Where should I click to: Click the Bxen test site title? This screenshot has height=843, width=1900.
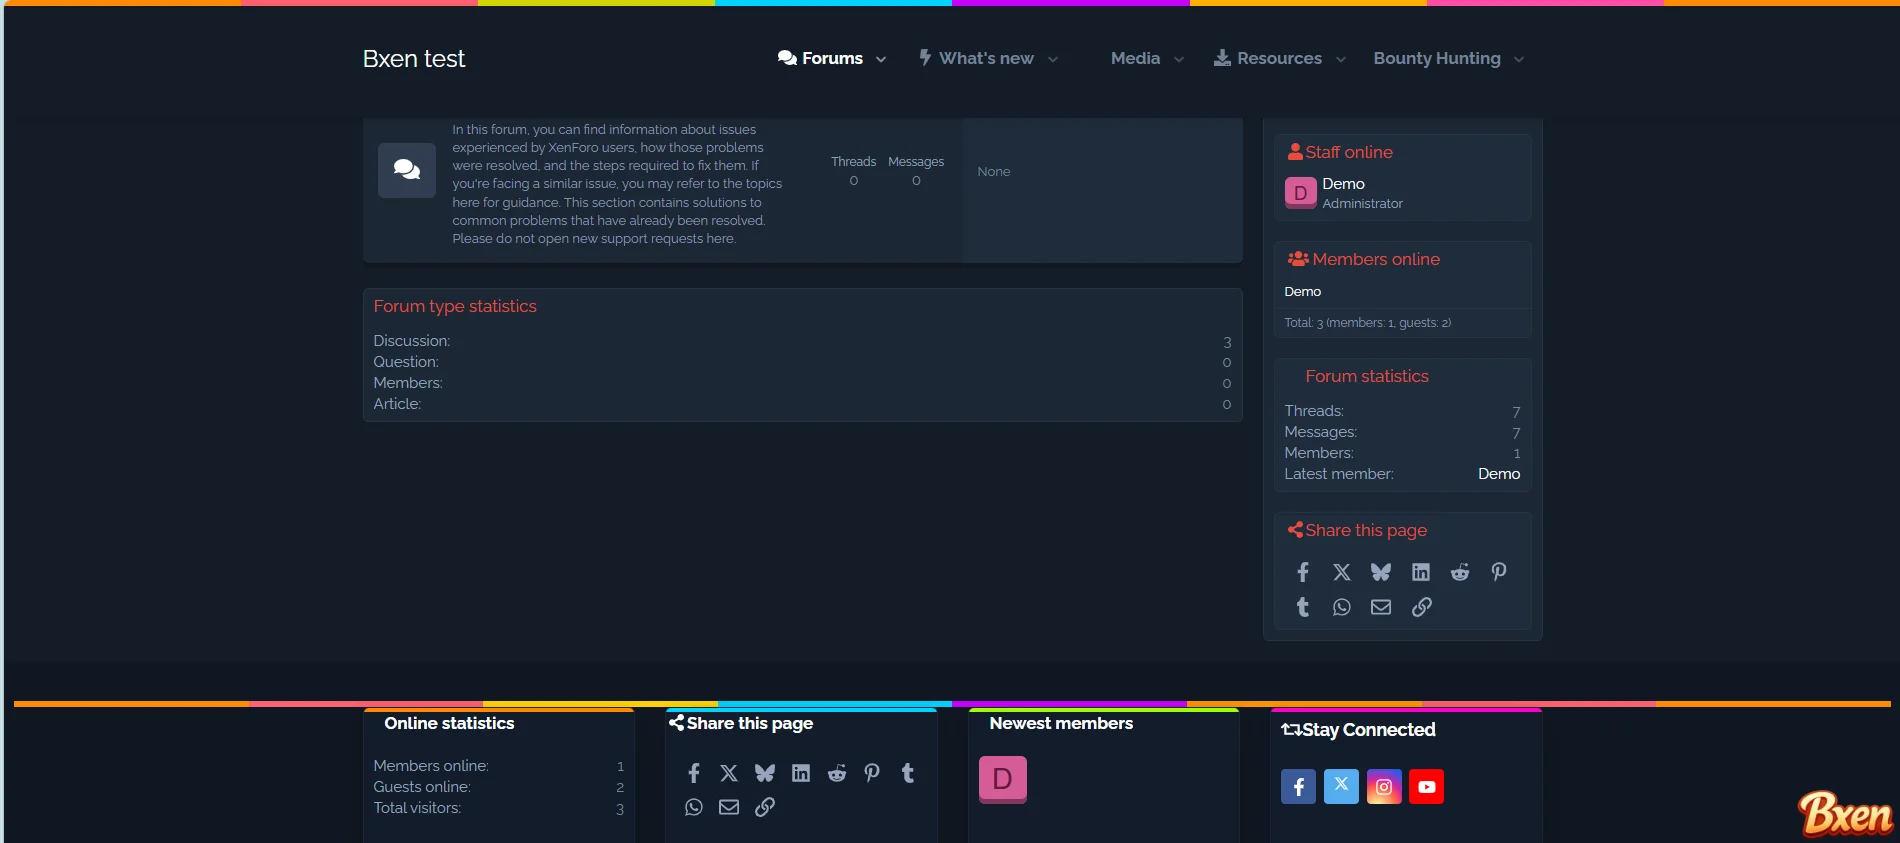coord(414,59)
